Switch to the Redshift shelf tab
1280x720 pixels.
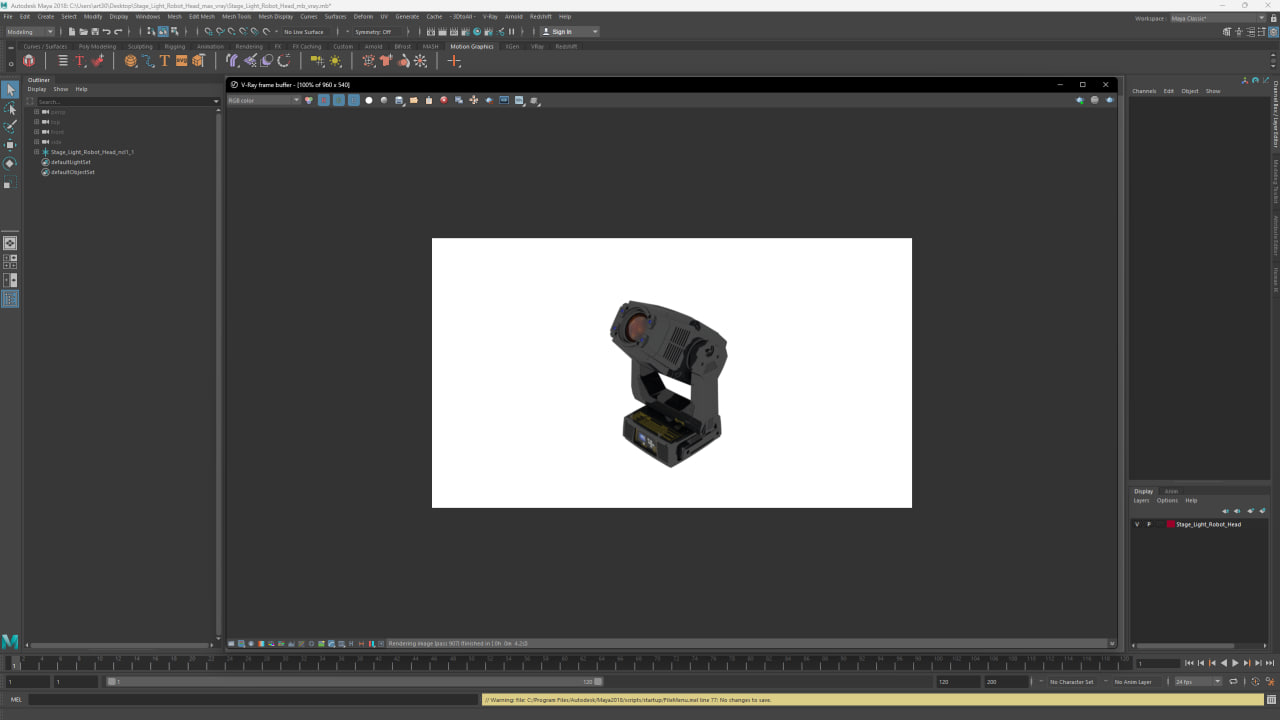(566, 46)
